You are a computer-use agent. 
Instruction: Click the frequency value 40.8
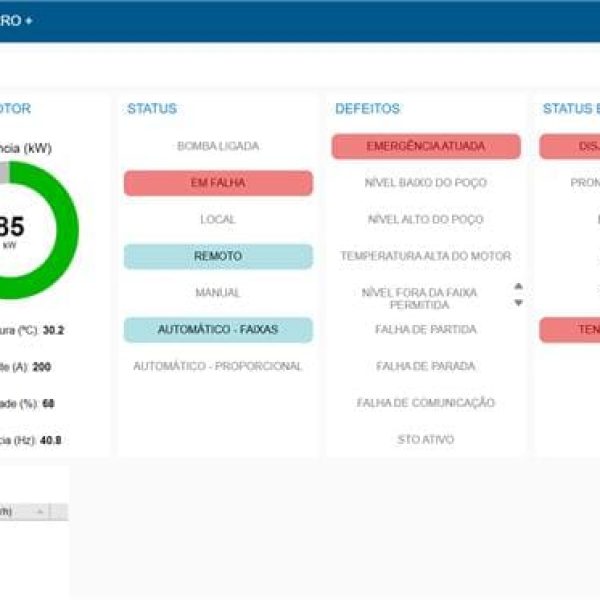point(51,440)
